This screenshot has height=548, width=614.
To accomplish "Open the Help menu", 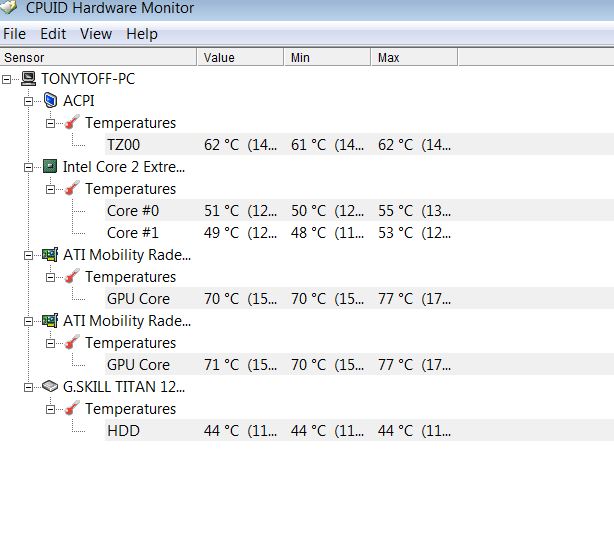I will [142, 34].
